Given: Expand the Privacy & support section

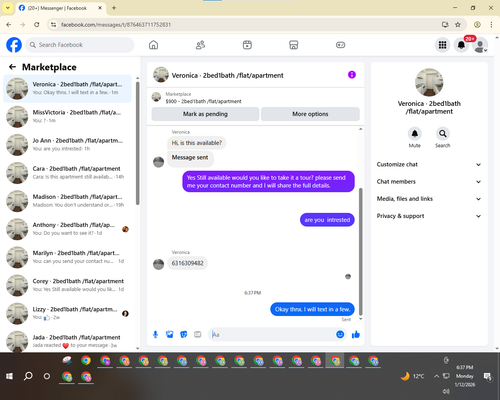Looking at the screenshot, I should [429, 216].
